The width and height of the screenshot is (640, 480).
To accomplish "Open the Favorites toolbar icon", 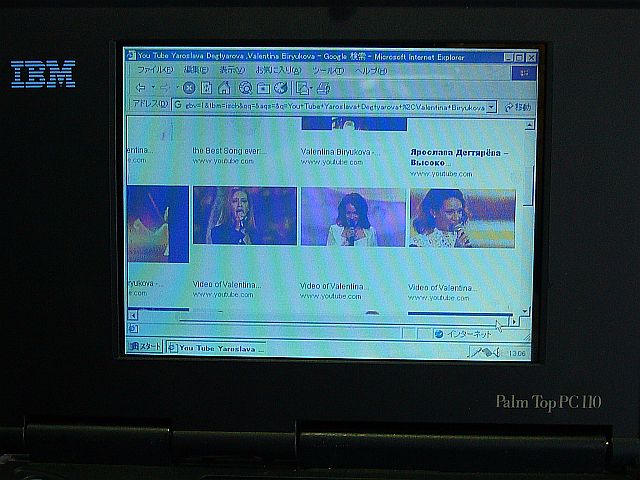I will pos(262,88).
